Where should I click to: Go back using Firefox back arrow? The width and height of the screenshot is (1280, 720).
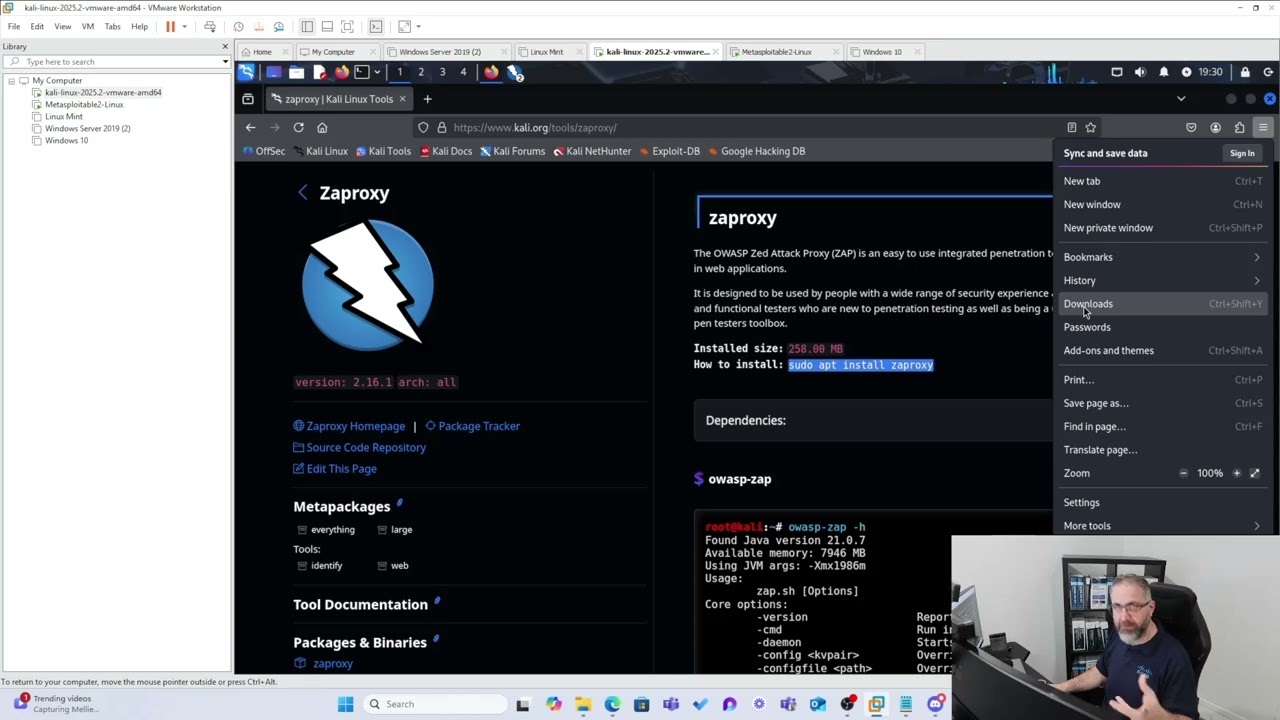point(250,127)
